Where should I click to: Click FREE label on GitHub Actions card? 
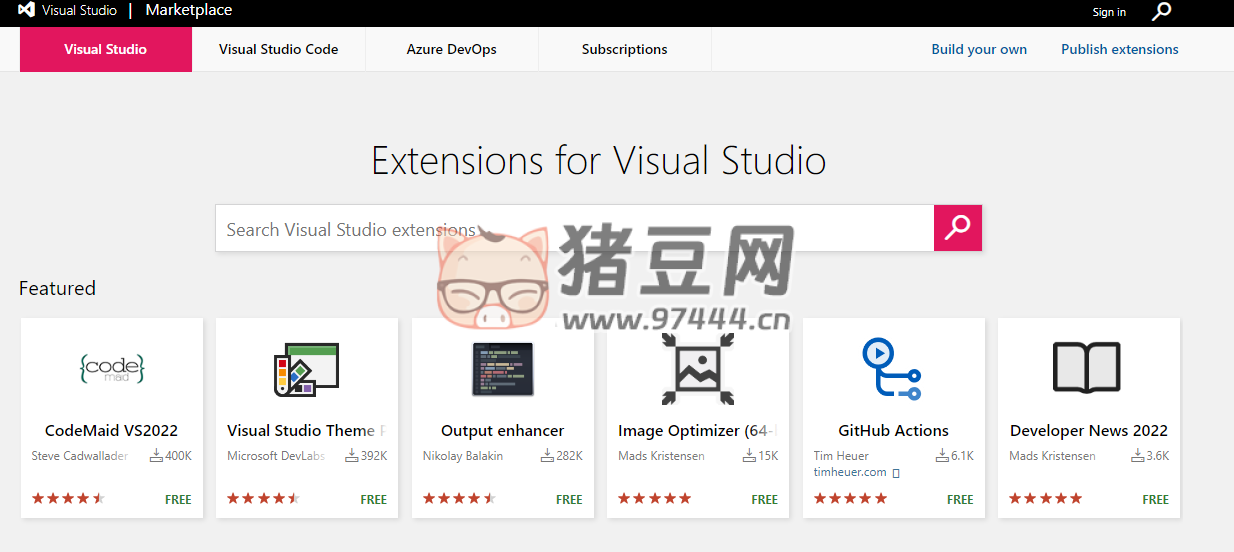tap(960, 499)
